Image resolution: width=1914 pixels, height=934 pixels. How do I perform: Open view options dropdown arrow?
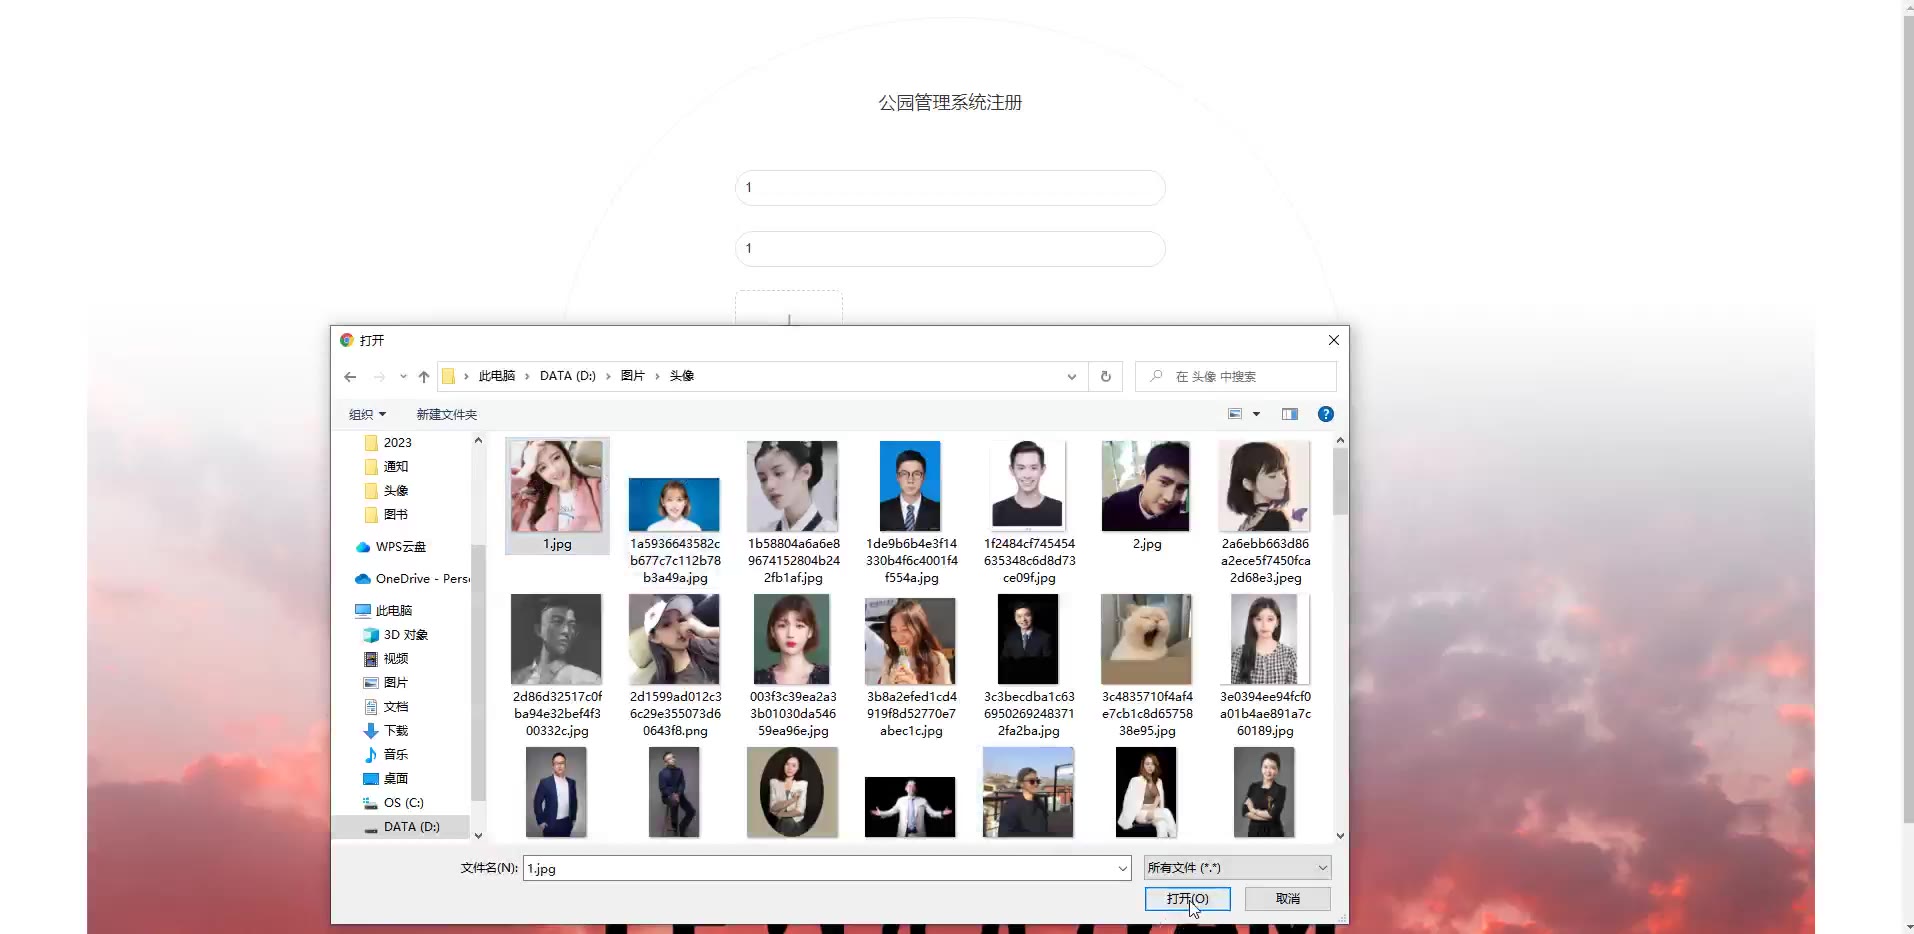click(1256, 414)
